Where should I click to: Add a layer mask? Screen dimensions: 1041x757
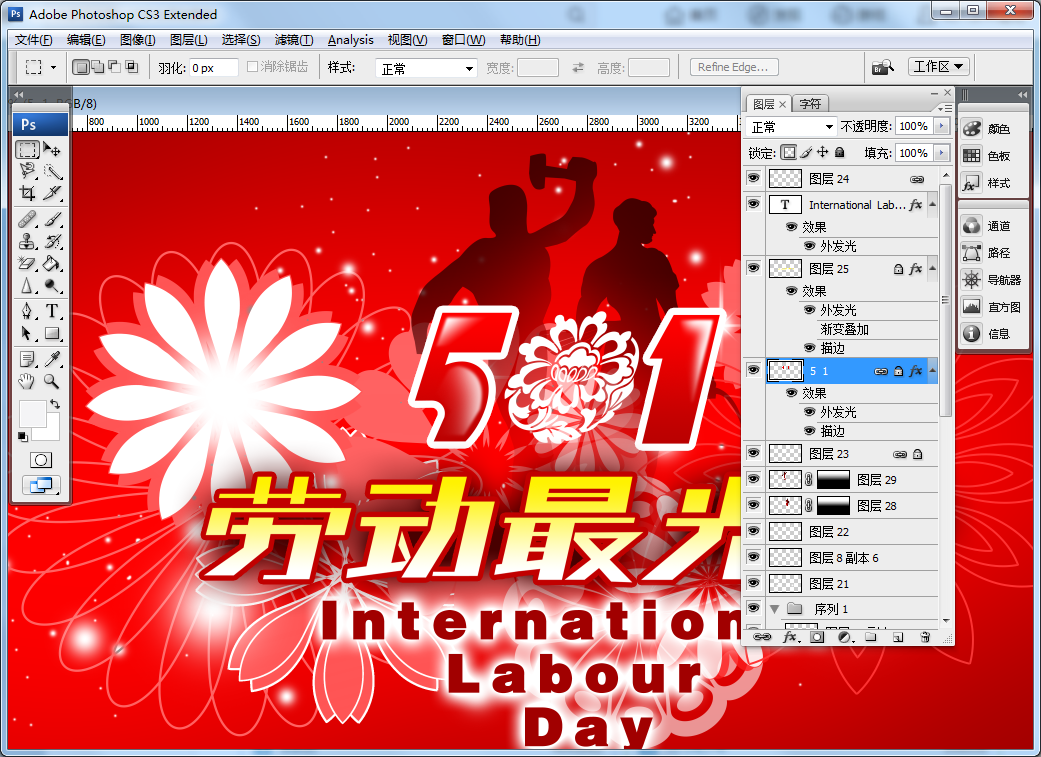(817, 637)
